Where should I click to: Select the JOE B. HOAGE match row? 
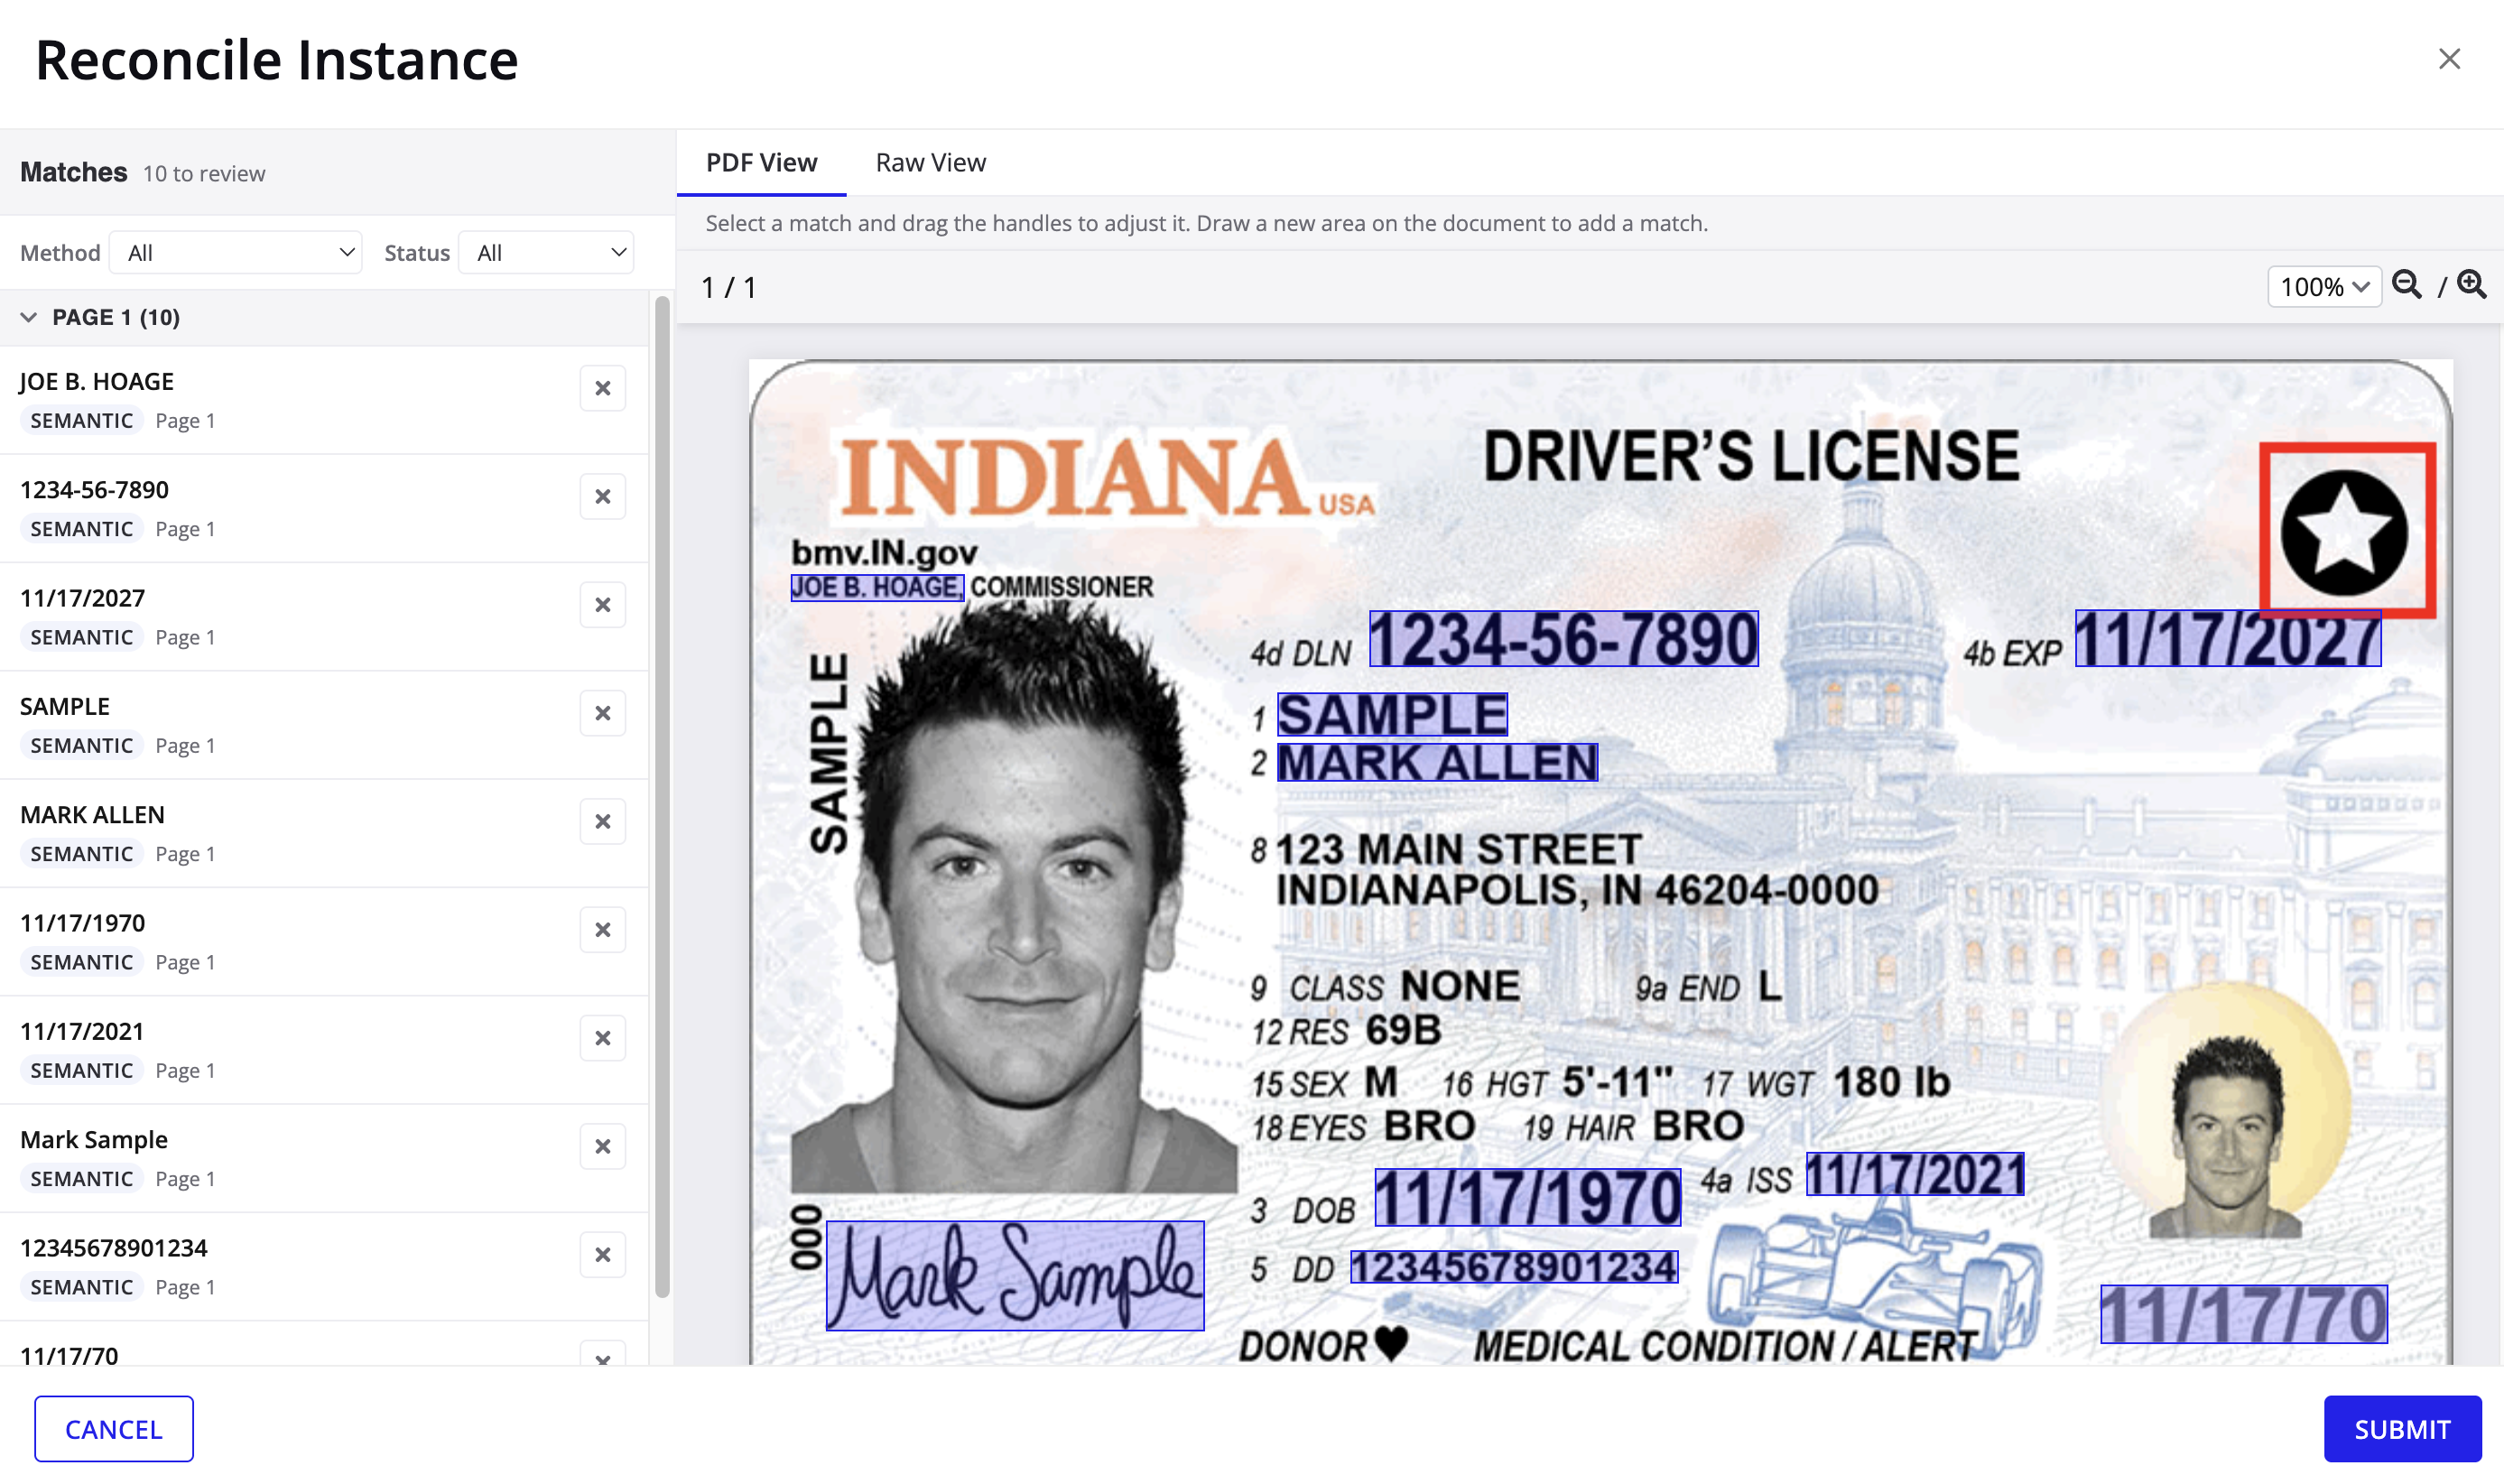[x=324, y=400]
